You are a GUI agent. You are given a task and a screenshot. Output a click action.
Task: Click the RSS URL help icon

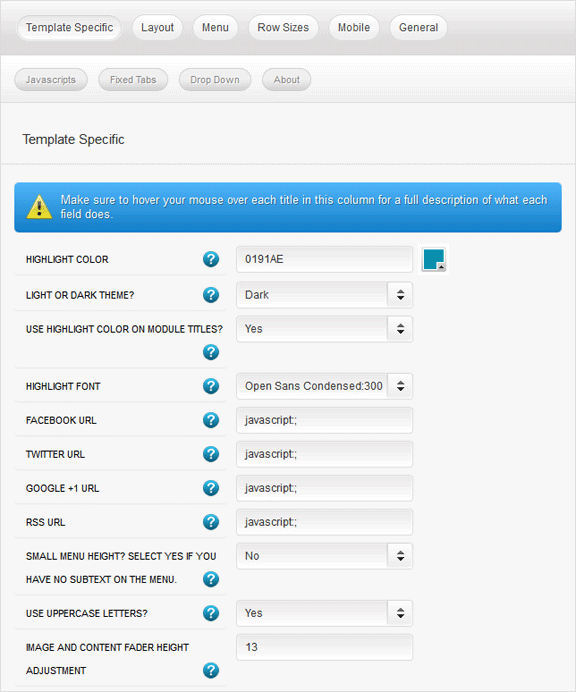coord(211,522)
